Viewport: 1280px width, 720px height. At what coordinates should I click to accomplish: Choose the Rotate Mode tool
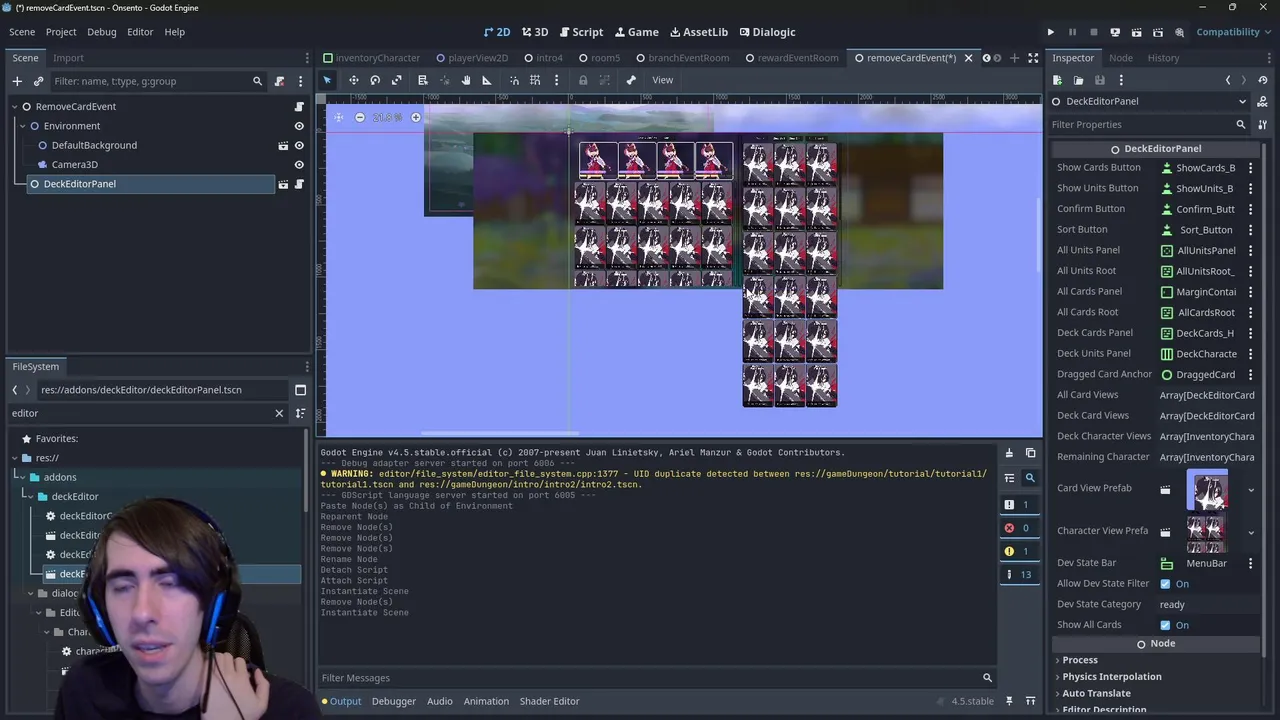(x=375, y=80)
